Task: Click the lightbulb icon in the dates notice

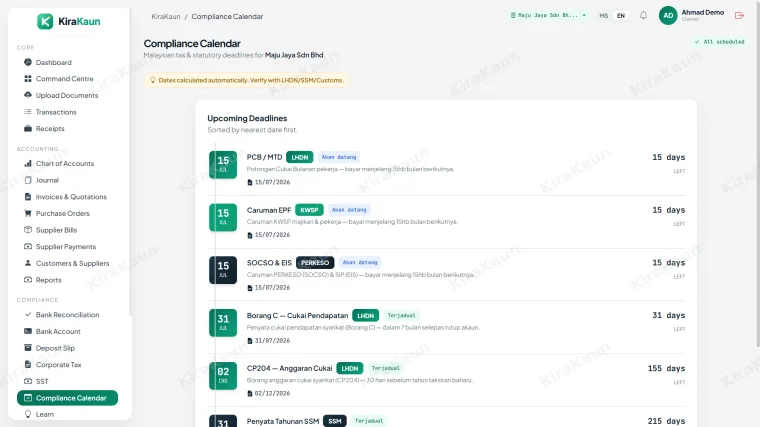Action: 153,80
